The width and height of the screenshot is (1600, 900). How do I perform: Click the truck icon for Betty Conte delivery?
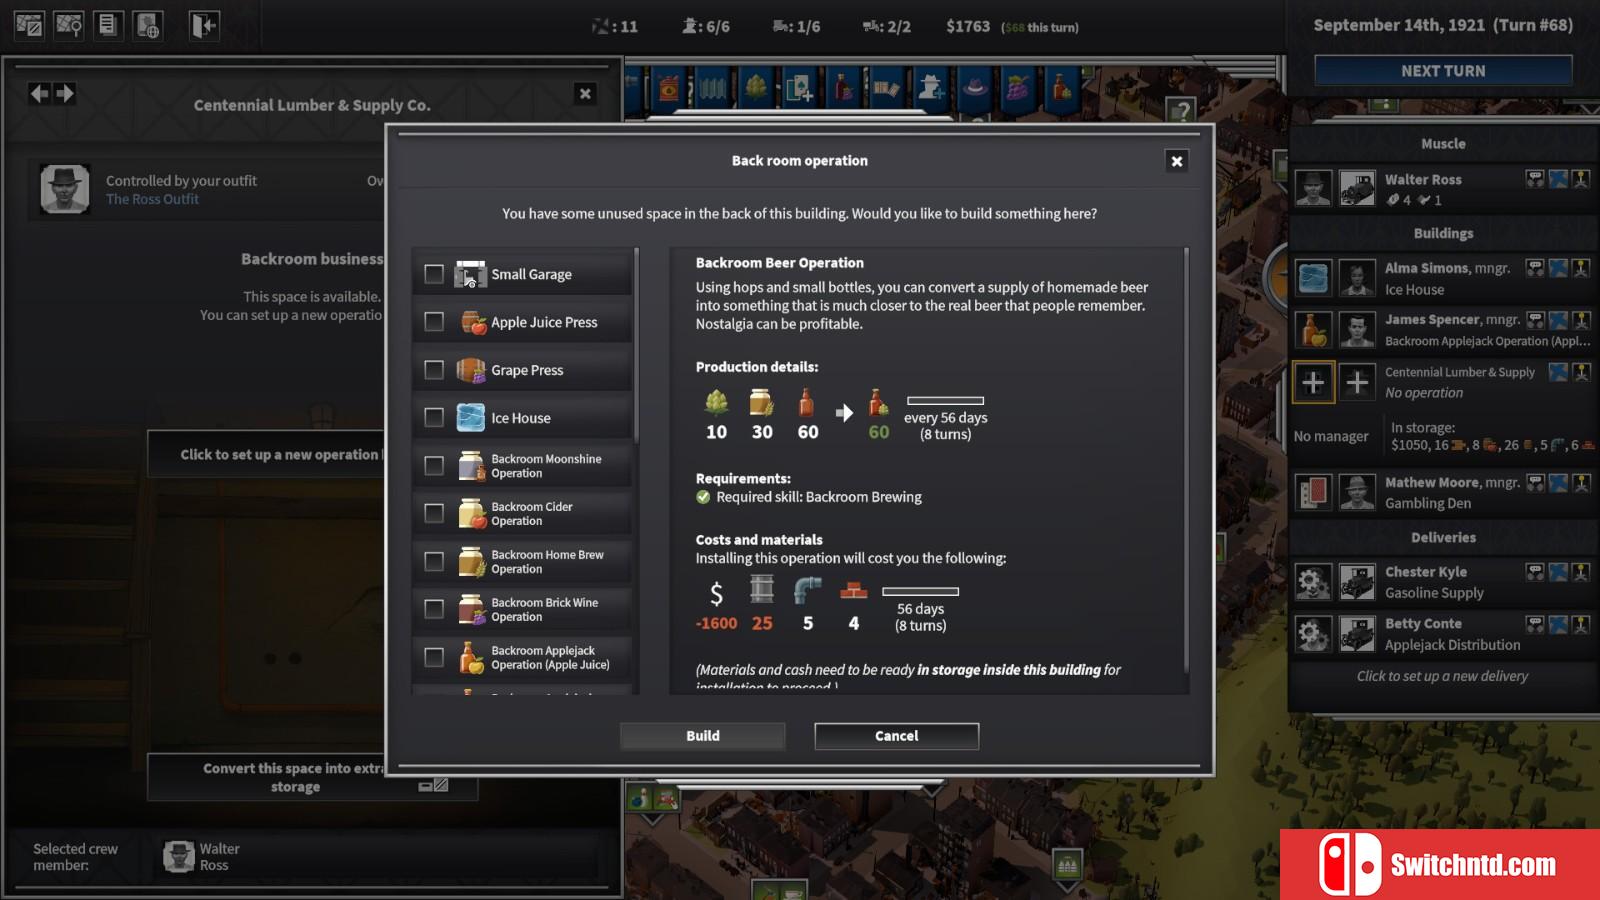point(1357,633)
